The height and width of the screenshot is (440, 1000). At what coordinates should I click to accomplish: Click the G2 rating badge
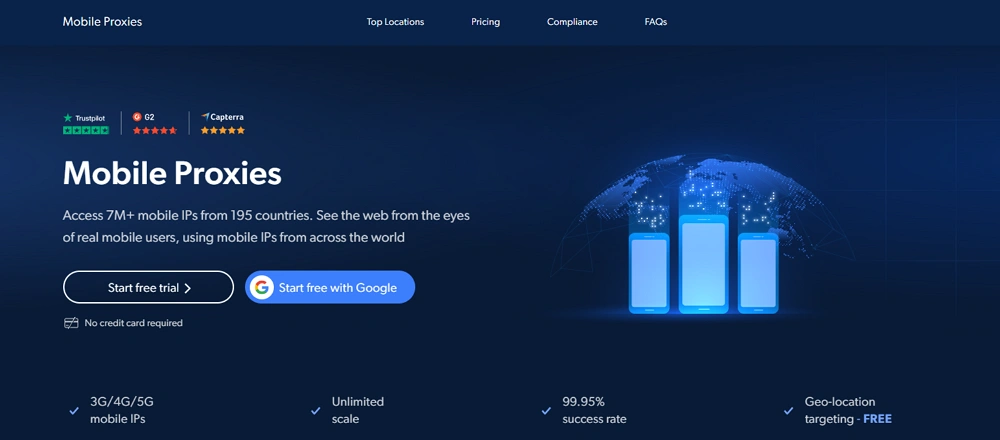click(154, 124)
